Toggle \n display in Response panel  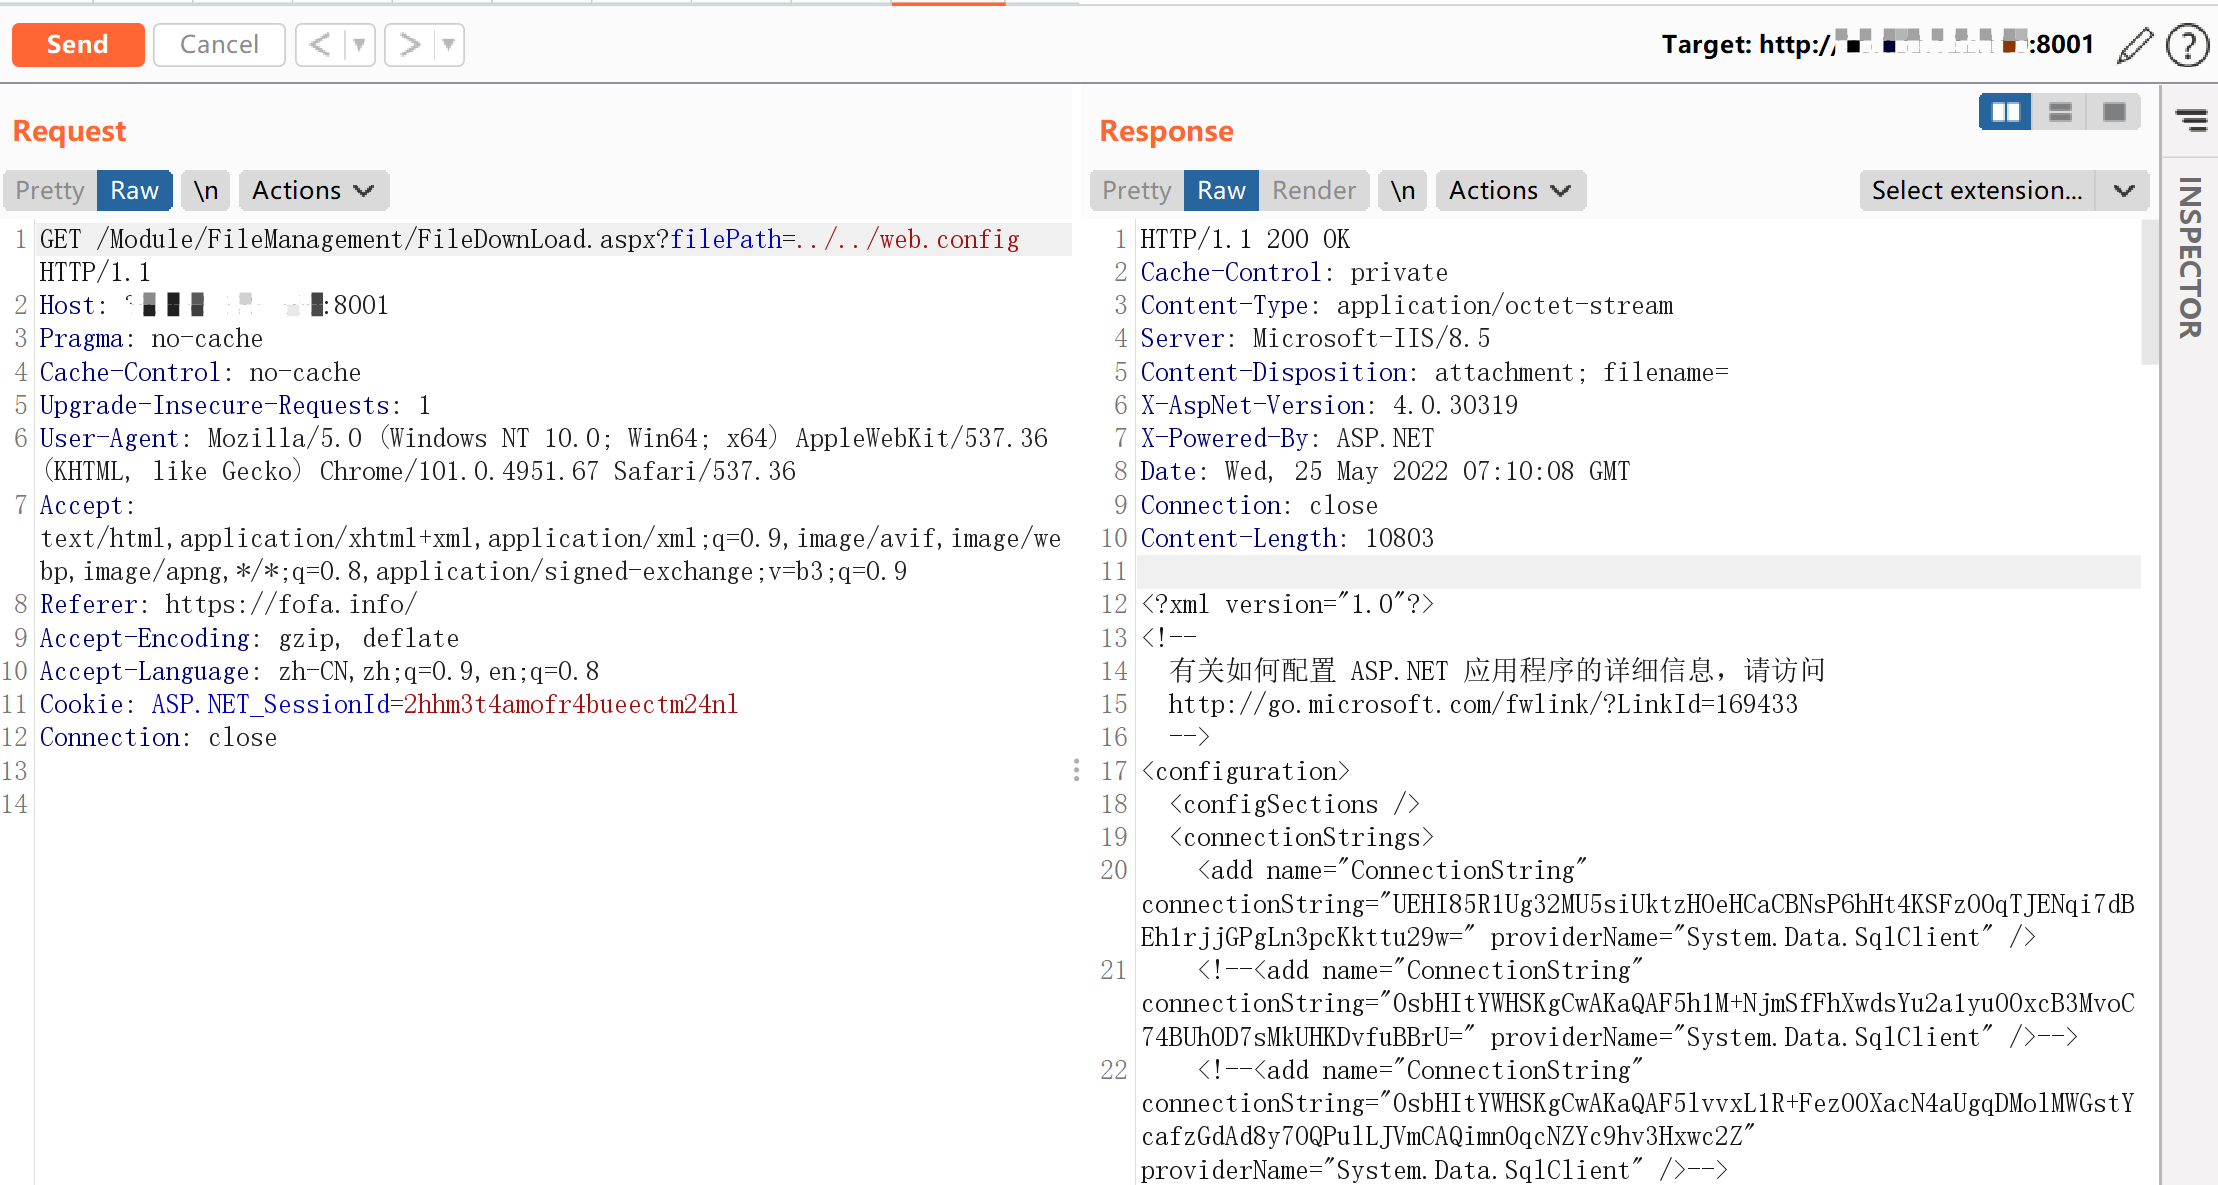coord(1402,190)
